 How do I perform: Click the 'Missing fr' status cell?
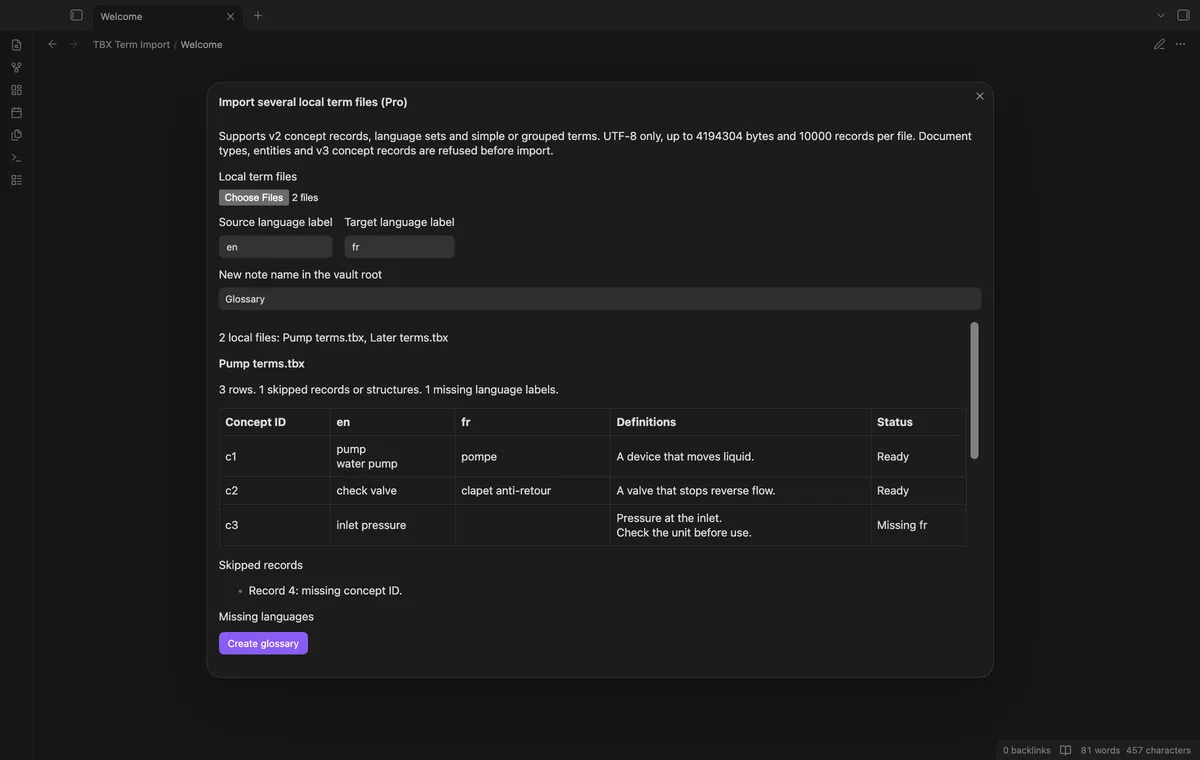918,525
